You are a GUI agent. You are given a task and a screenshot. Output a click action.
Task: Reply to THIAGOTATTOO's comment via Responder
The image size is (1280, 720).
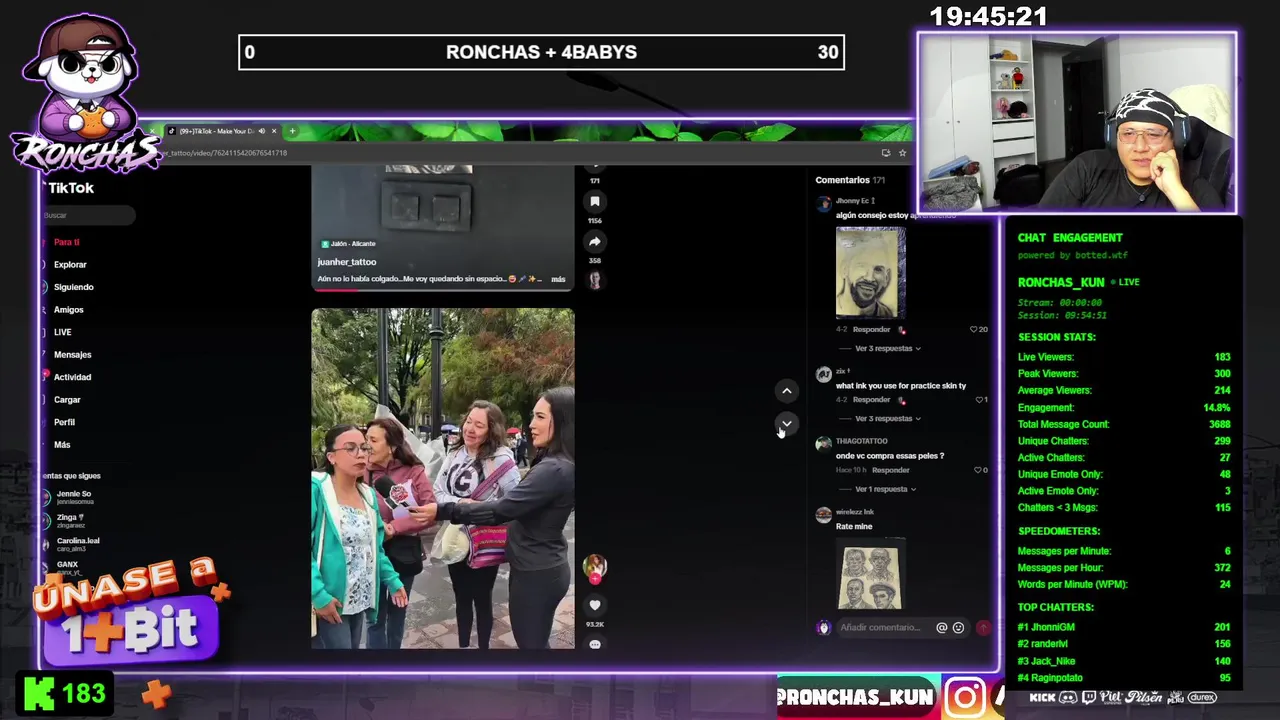[890, 470]
